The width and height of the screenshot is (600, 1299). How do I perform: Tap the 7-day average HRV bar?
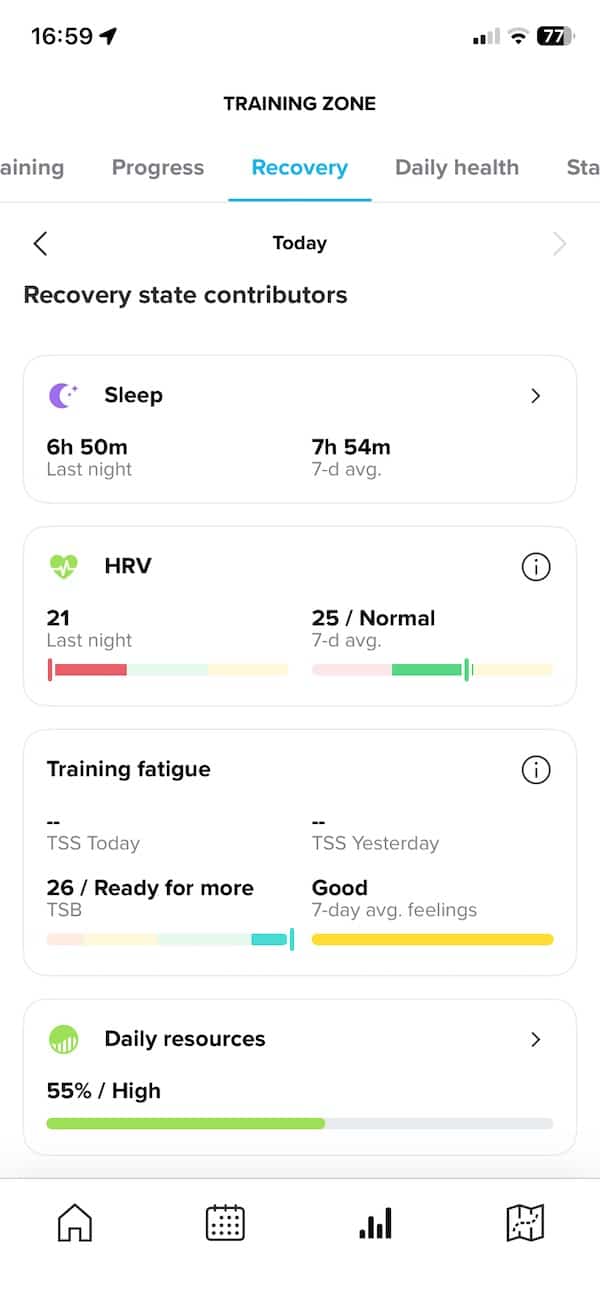click(432, 670)
